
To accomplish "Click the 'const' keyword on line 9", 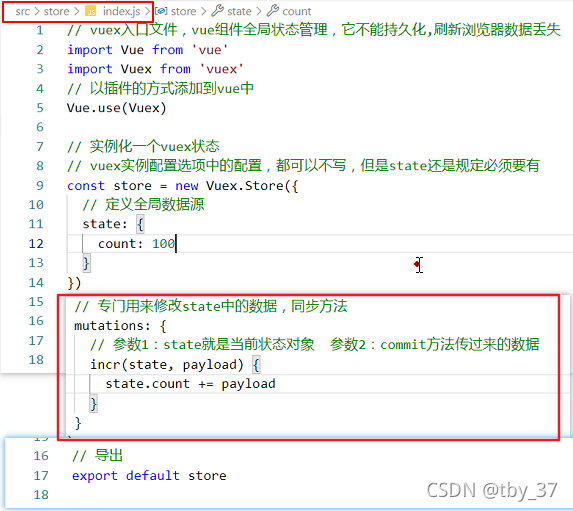I will [x=86, y=186].
